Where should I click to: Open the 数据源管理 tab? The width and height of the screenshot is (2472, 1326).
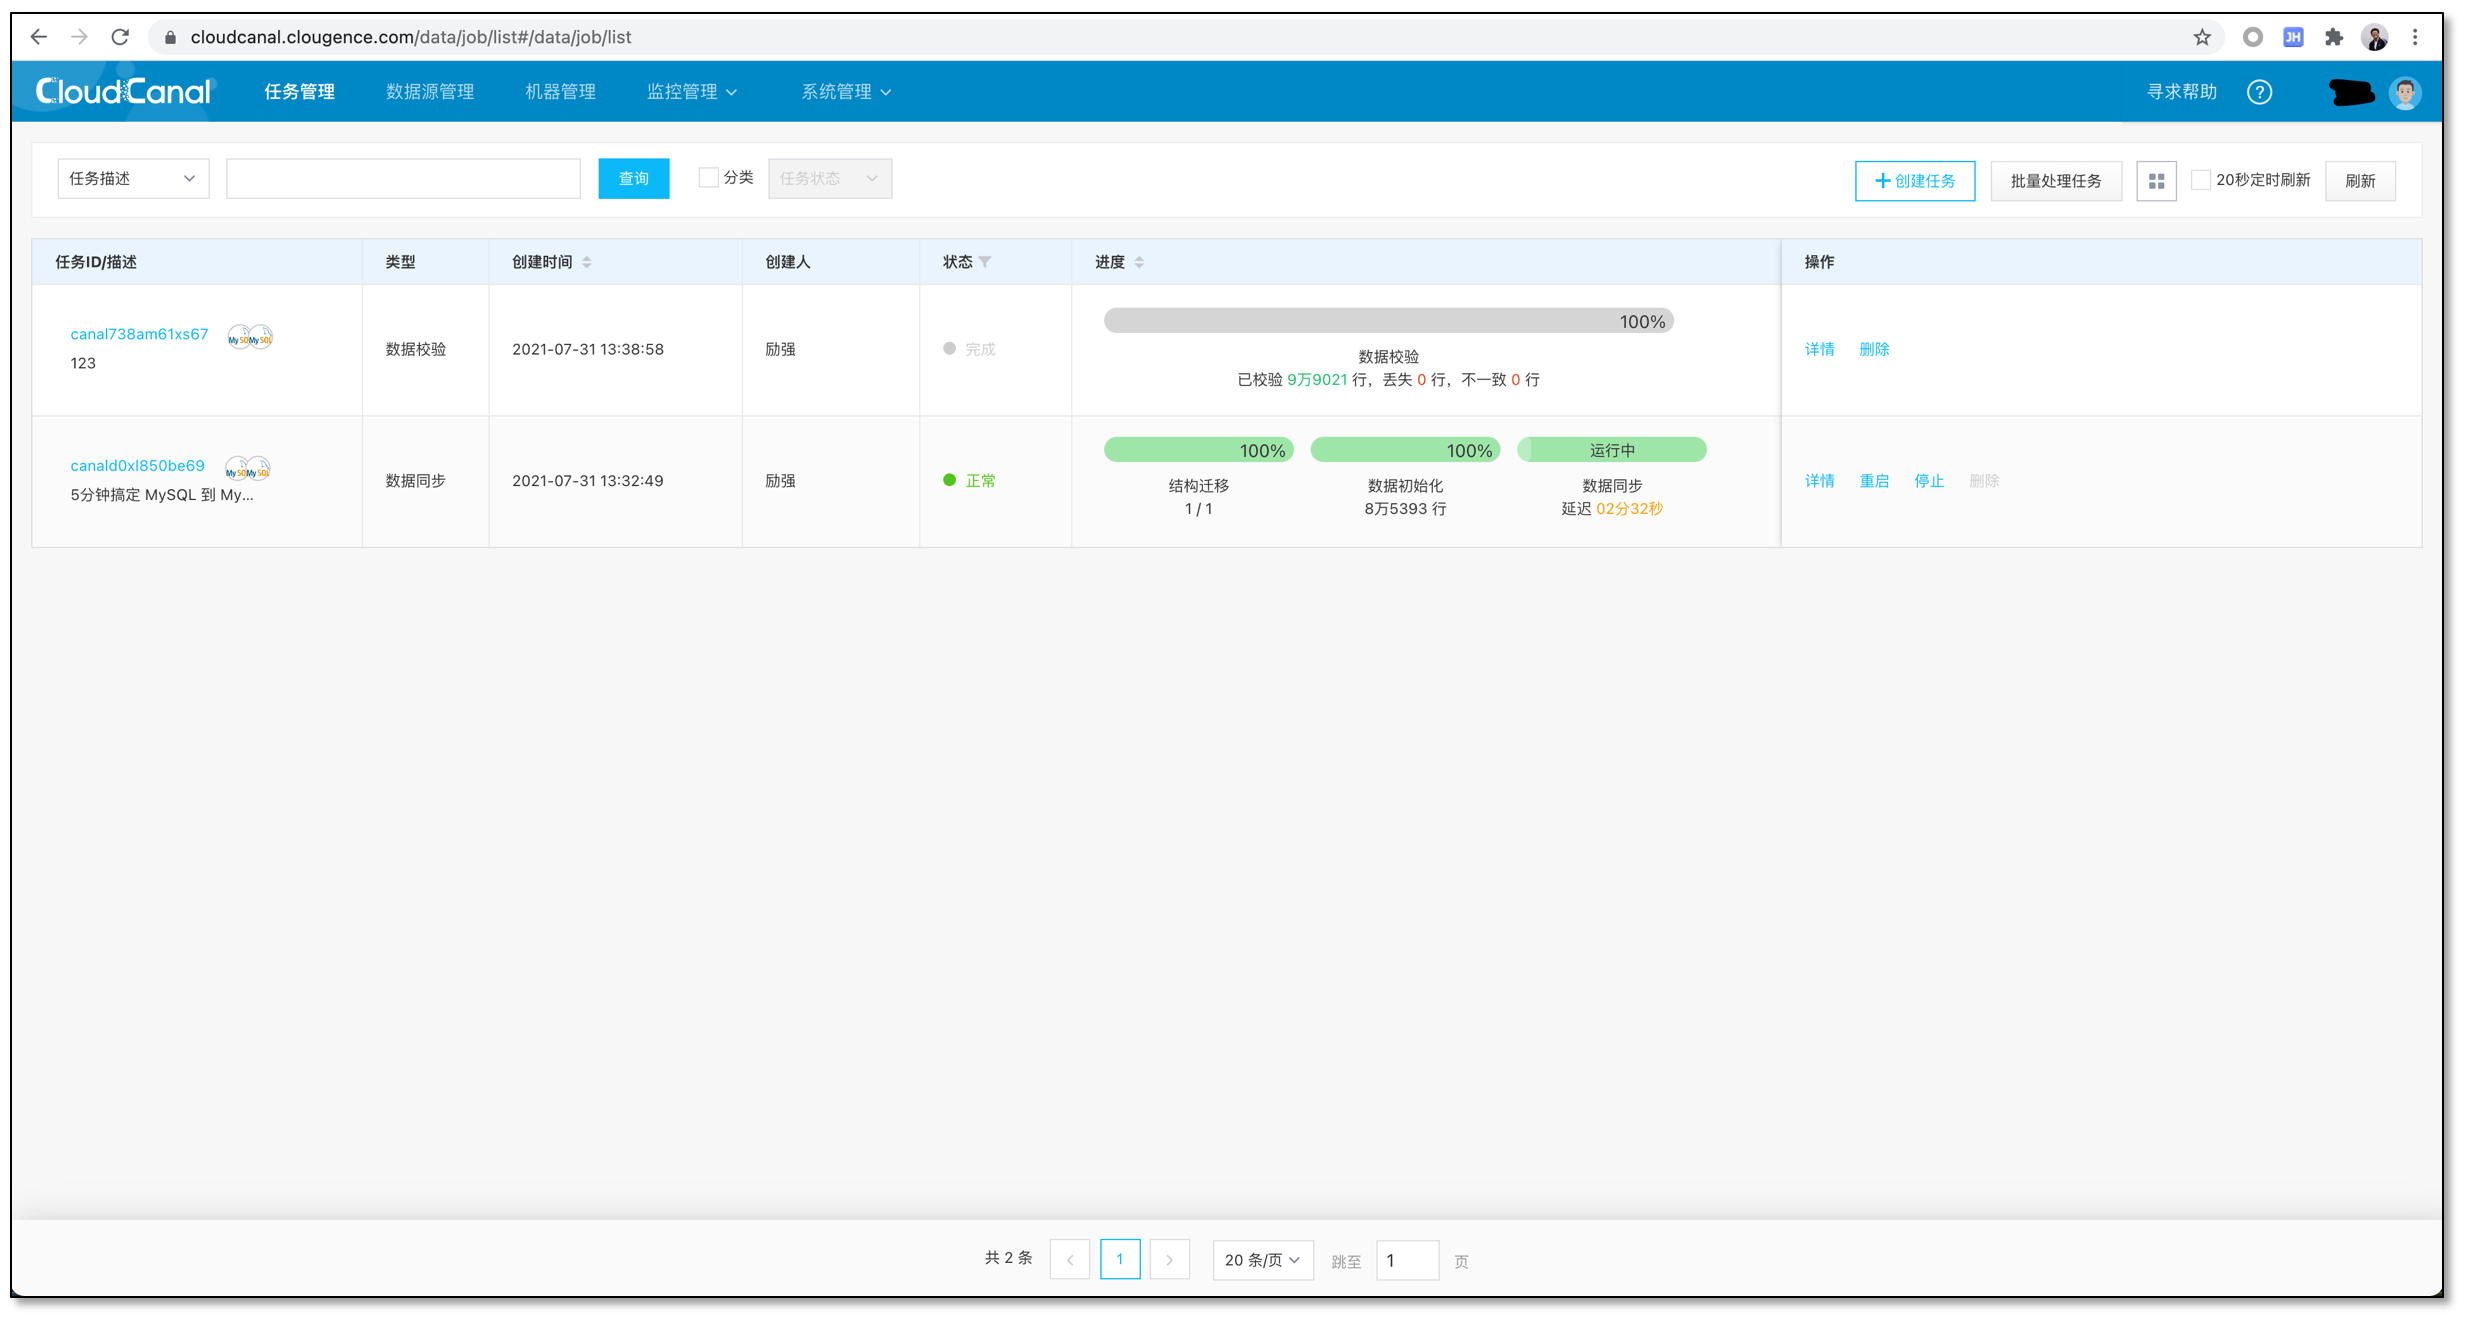click(430, 92)
